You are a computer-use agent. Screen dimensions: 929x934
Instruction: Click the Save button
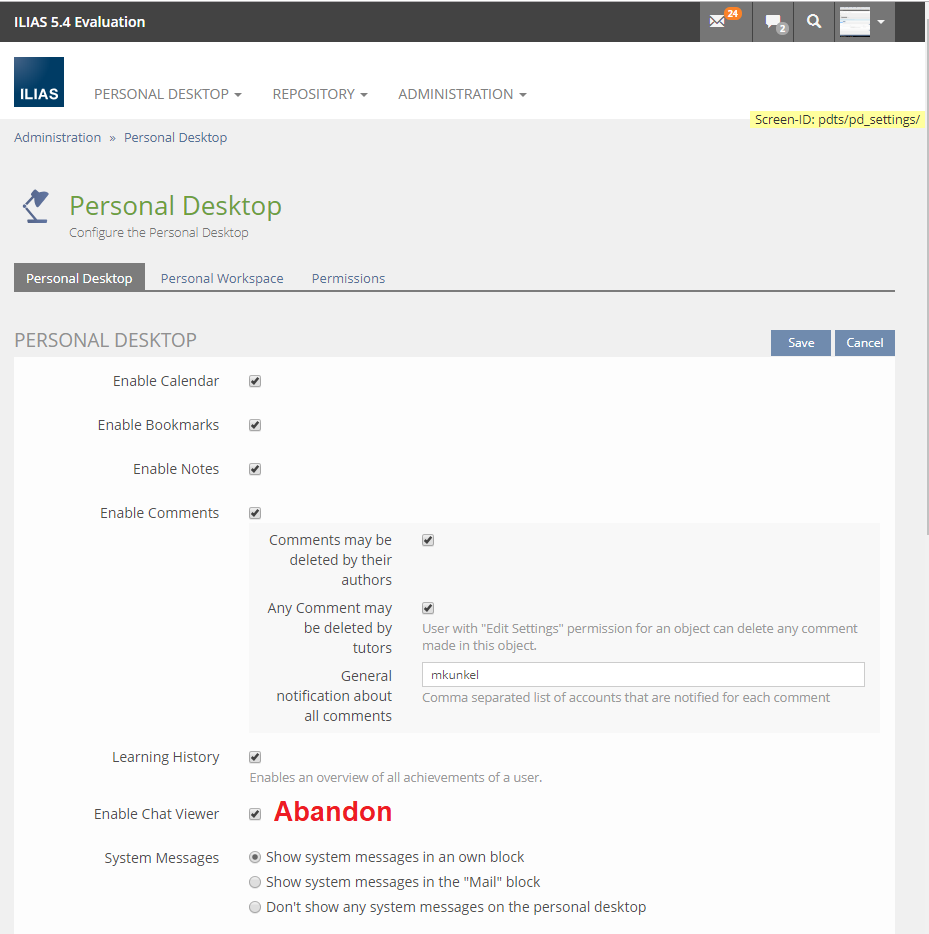(800, 343)
